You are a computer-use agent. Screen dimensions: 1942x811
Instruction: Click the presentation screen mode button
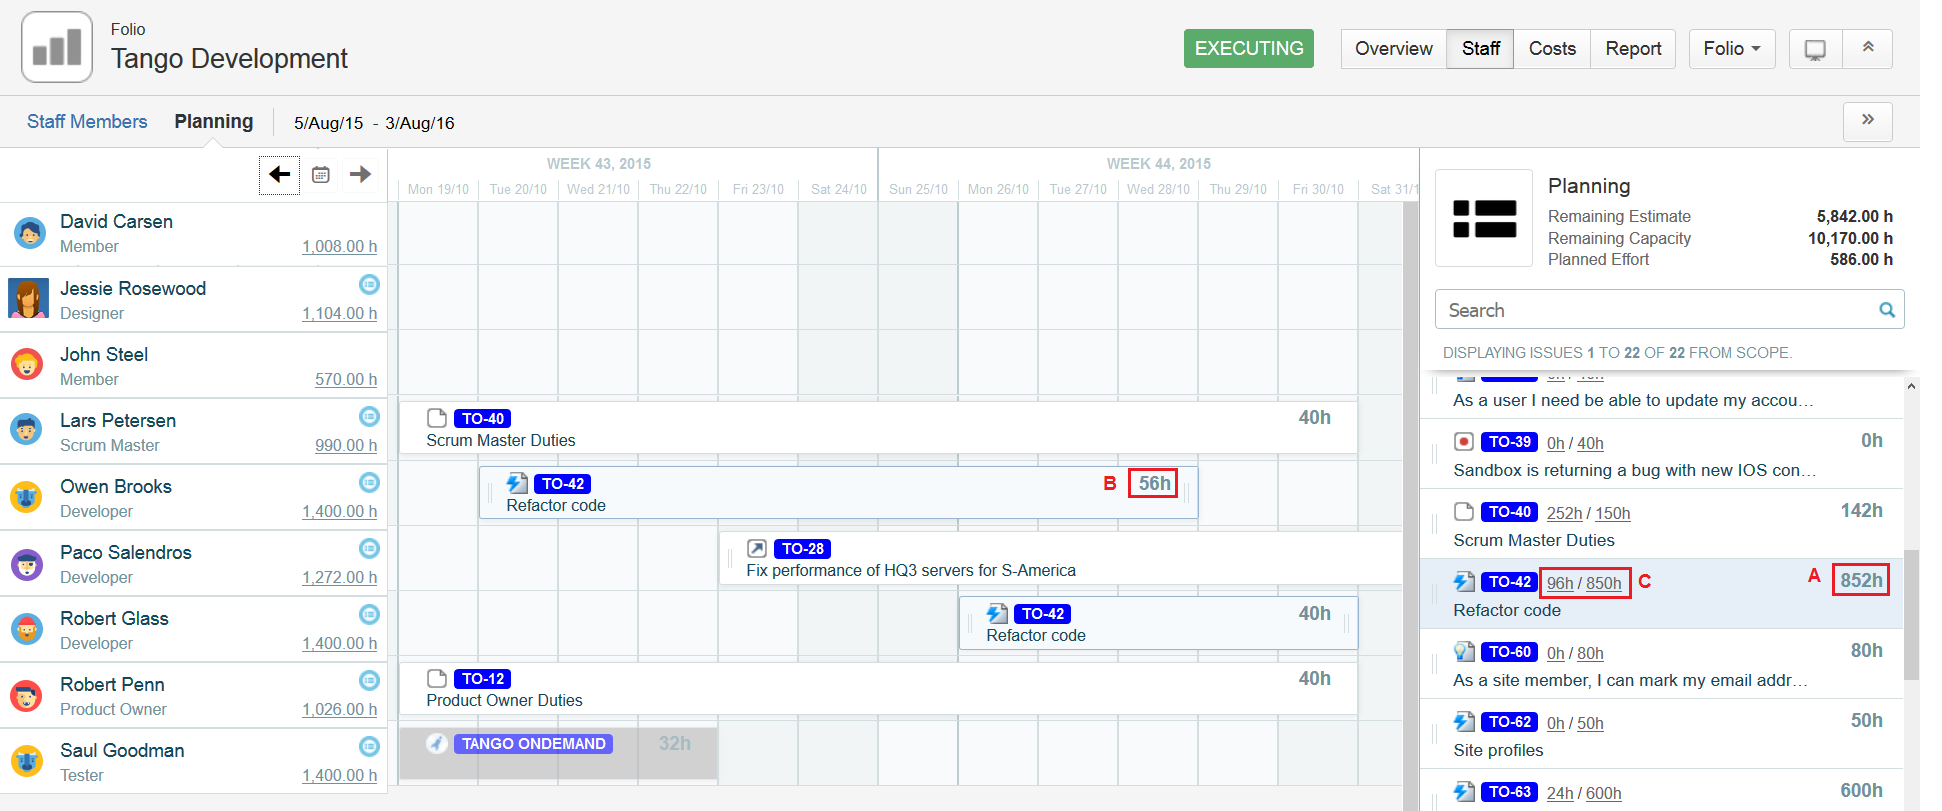1815,49
